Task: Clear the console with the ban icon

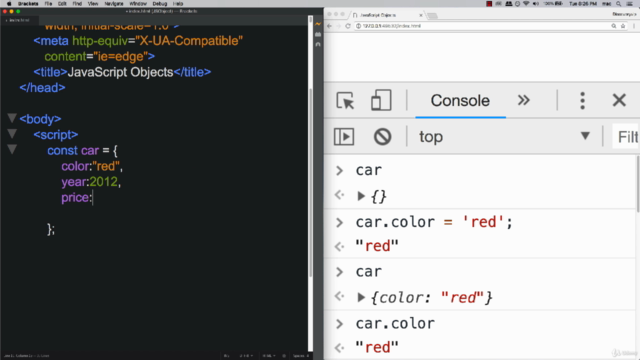Action: [x=382, y=137]
